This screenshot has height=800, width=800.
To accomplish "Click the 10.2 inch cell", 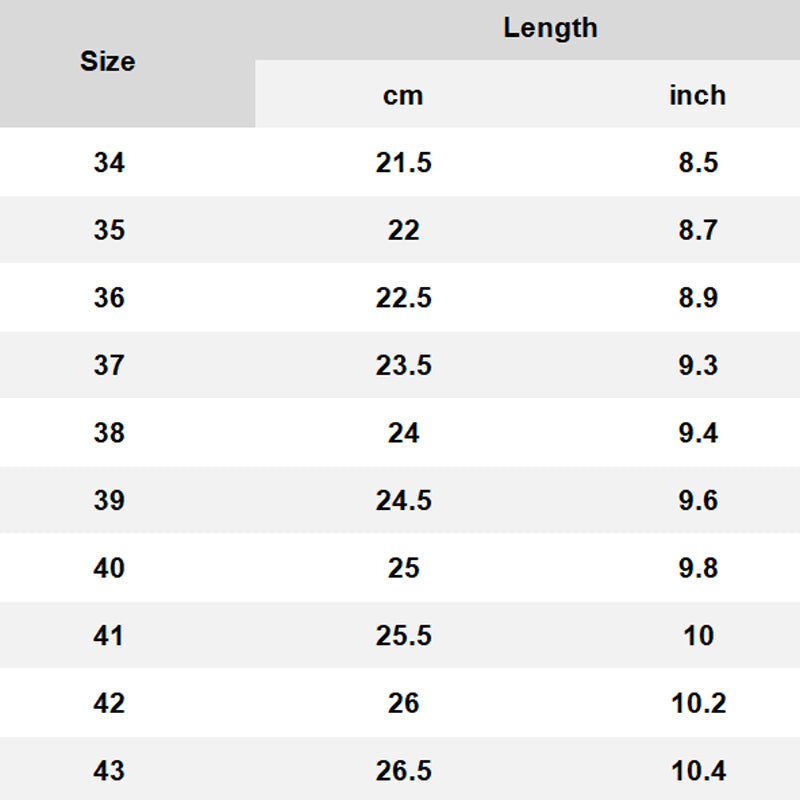I will coord(698,703).
